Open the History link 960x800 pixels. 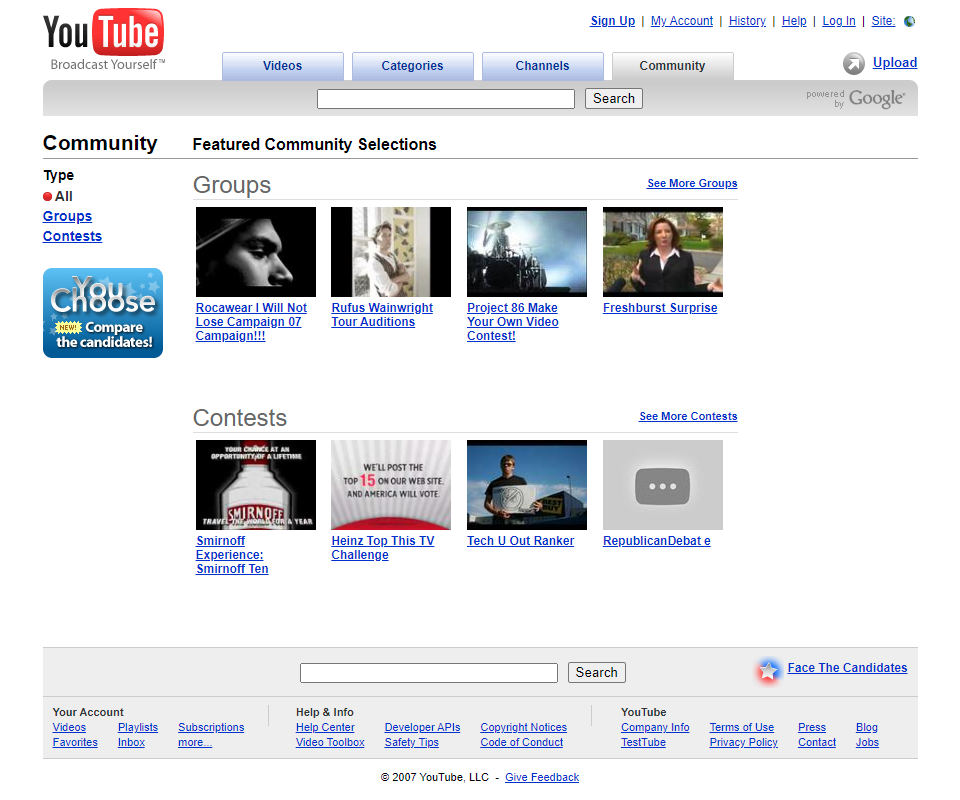(747, 21)
